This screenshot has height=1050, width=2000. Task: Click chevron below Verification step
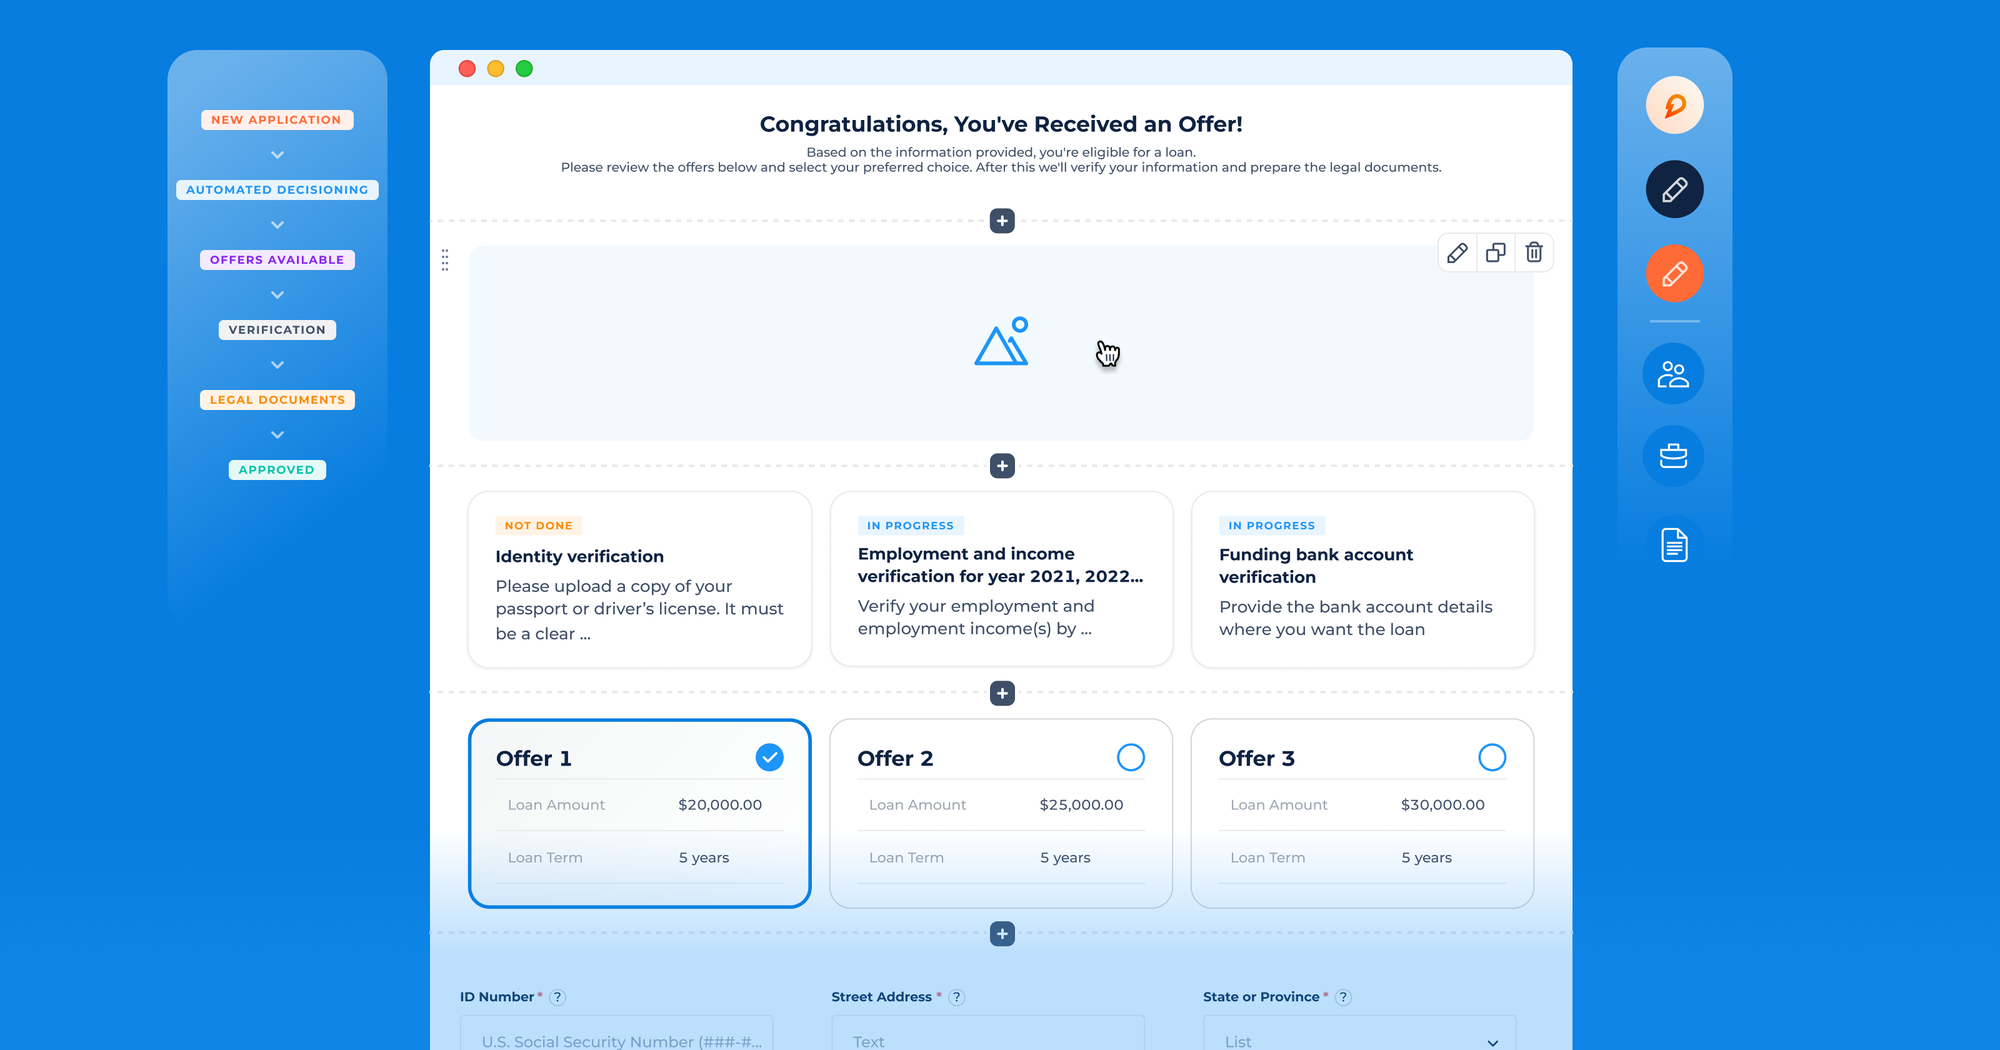pos(277,365)
